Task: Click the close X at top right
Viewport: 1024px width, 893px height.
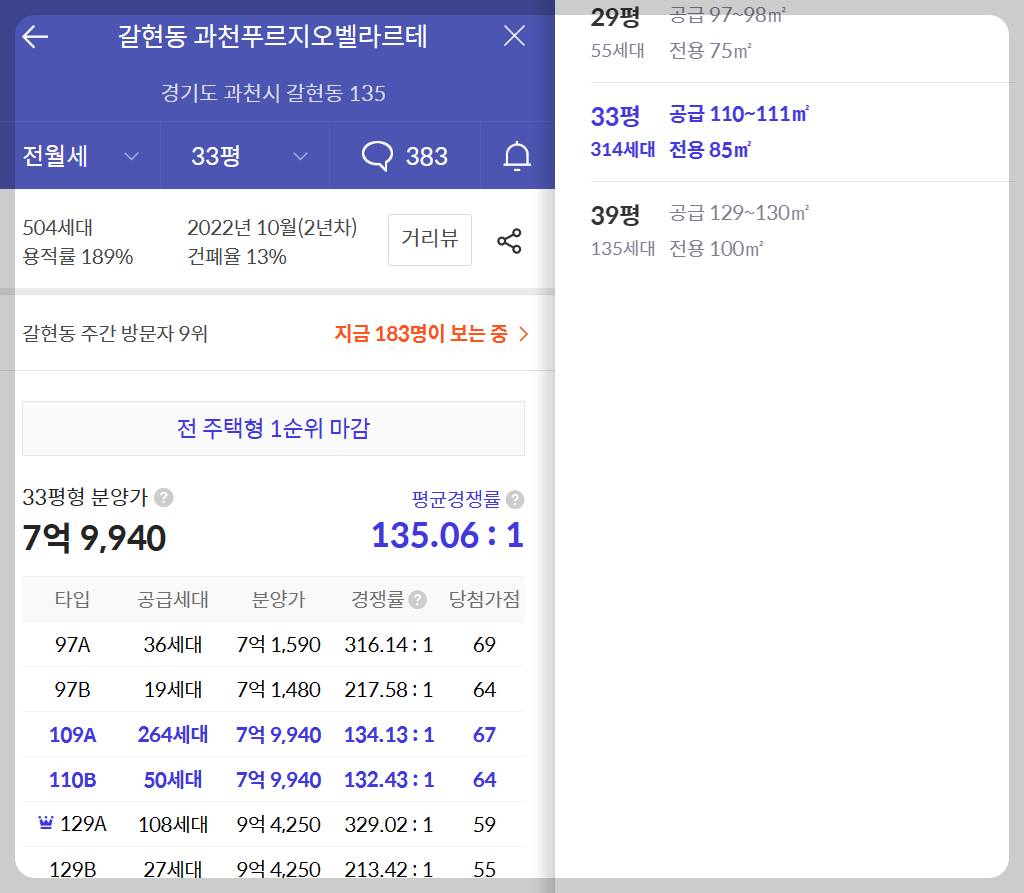Action: (x=514, y=36)
